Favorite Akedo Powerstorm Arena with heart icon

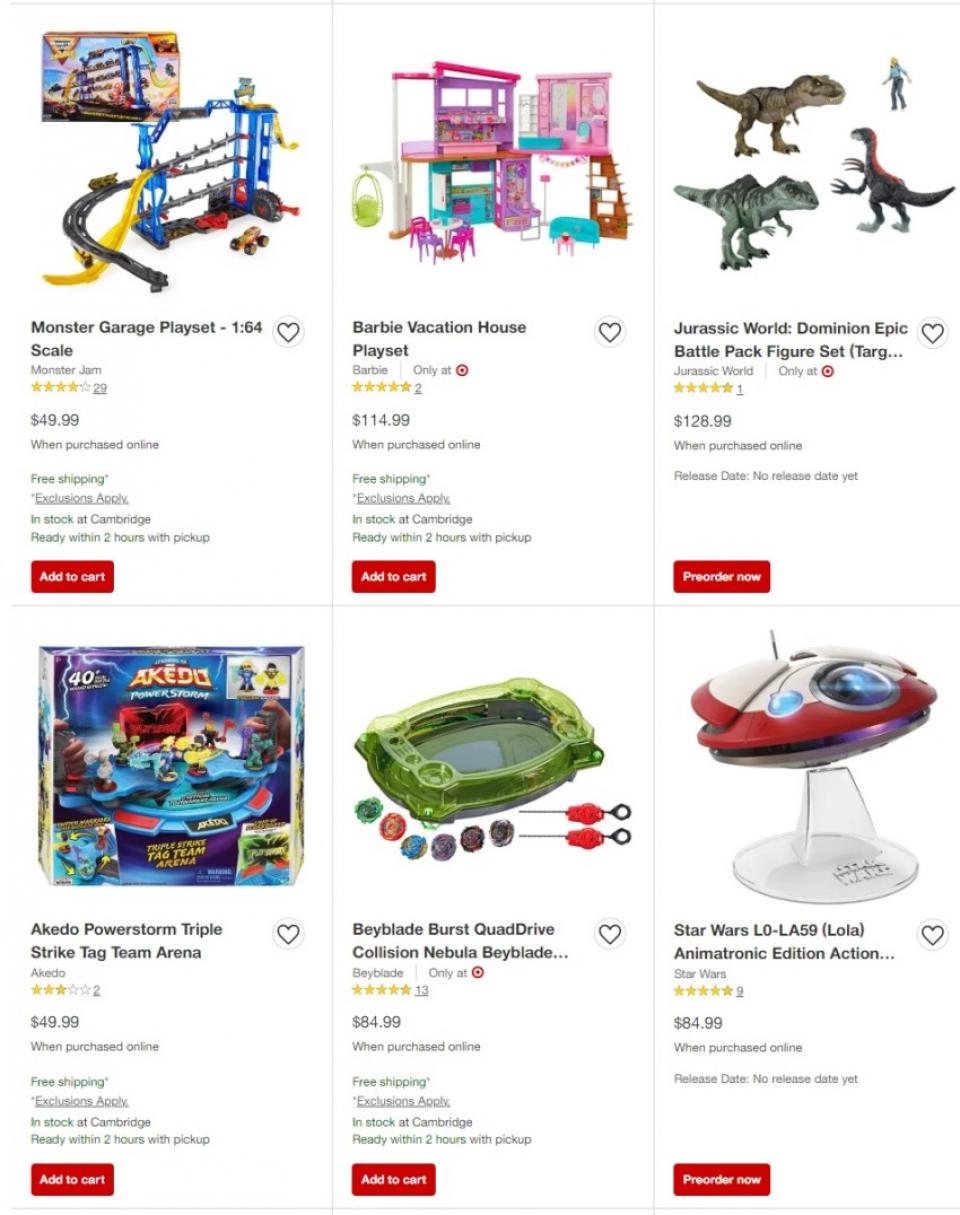point(288,934)
